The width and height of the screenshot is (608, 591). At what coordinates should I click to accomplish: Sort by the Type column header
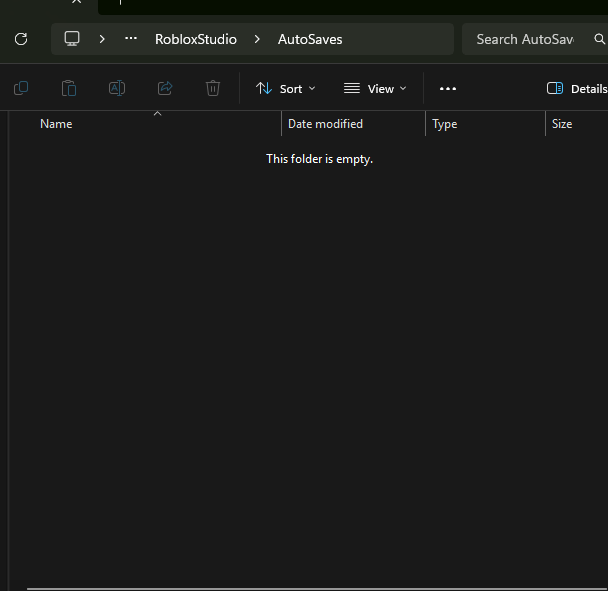(x=485, y=124)
